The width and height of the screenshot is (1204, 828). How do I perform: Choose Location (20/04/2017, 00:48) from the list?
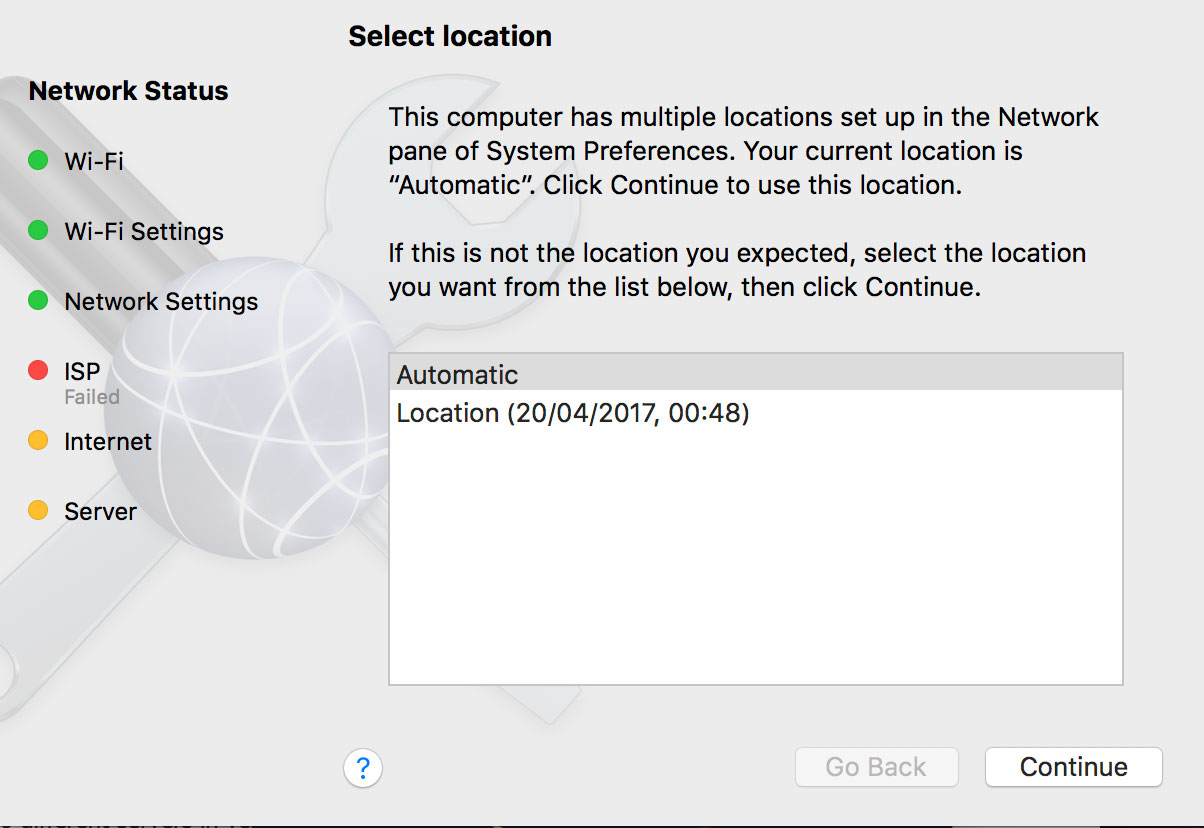(573, 413)
